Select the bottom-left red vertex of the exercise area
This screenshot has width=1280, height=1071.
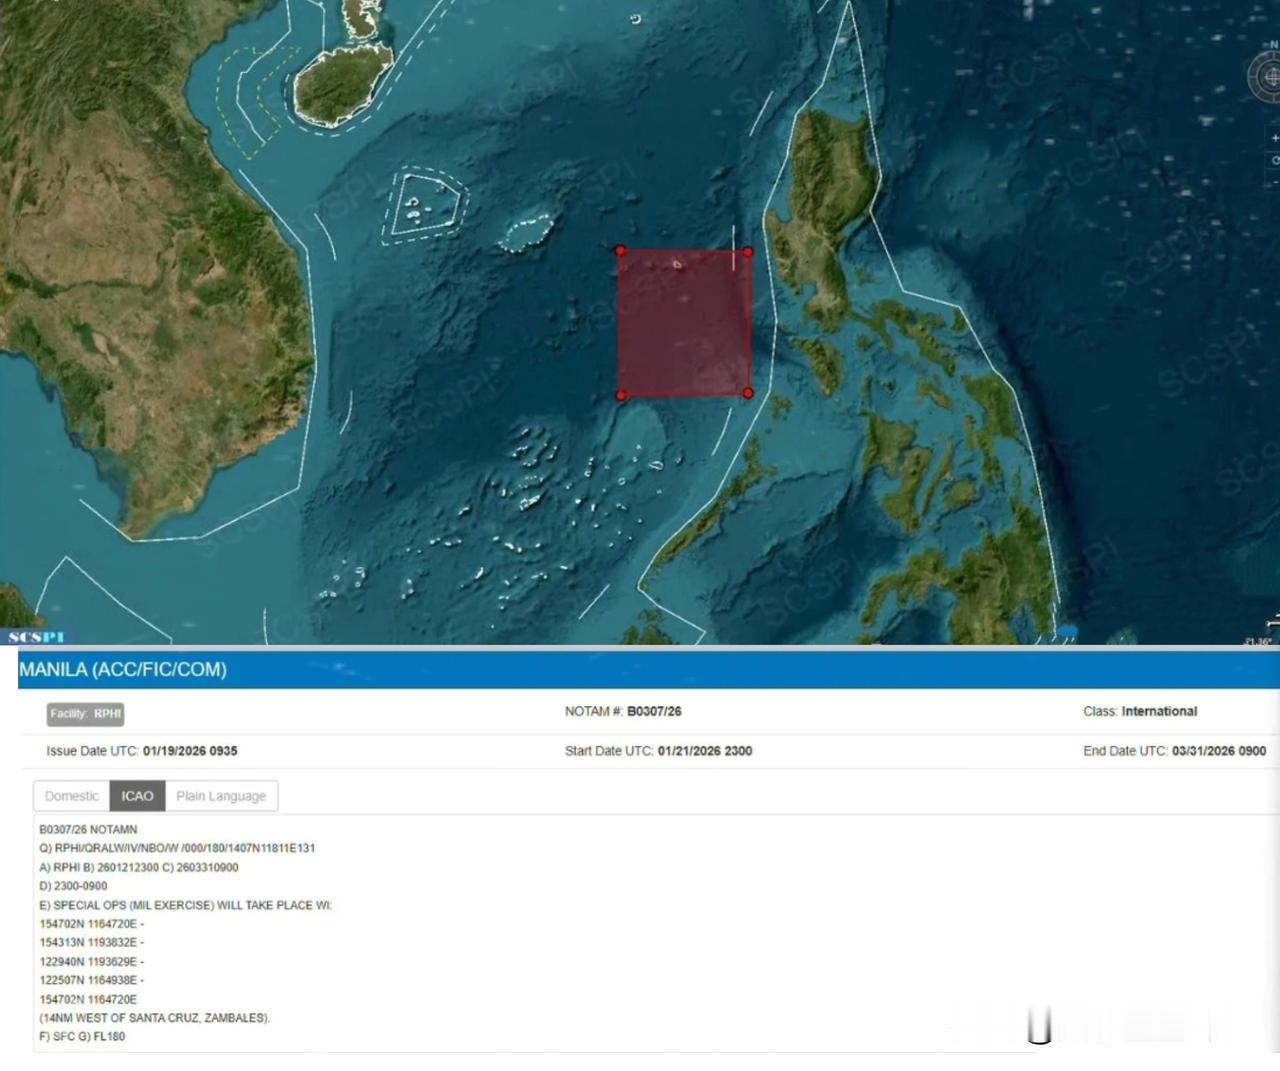click(621, 396)
